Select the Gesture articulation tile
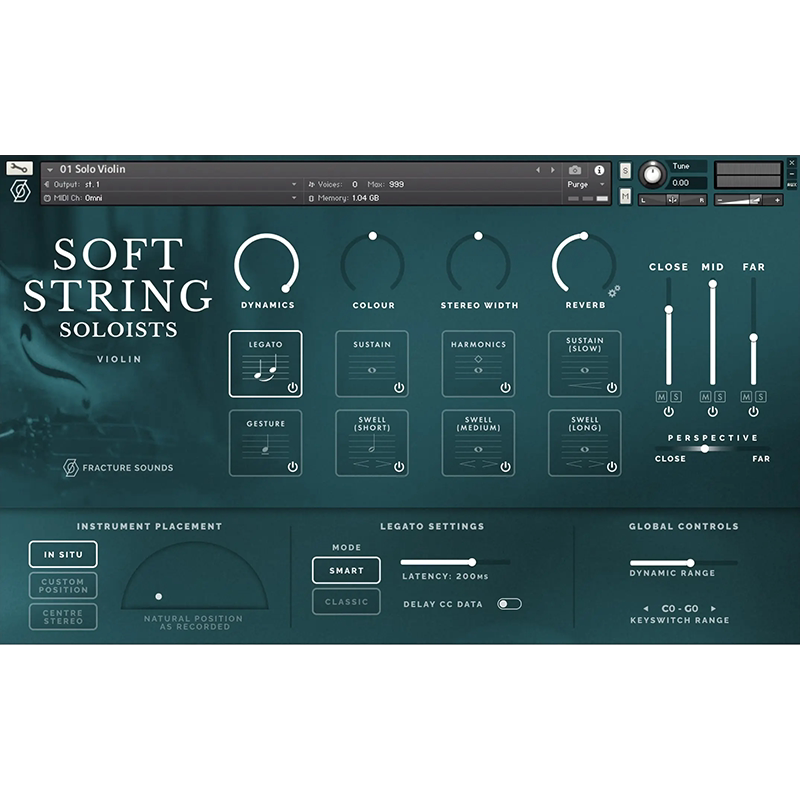This screenshot has height=800, width=800. [x=265, y=443]
